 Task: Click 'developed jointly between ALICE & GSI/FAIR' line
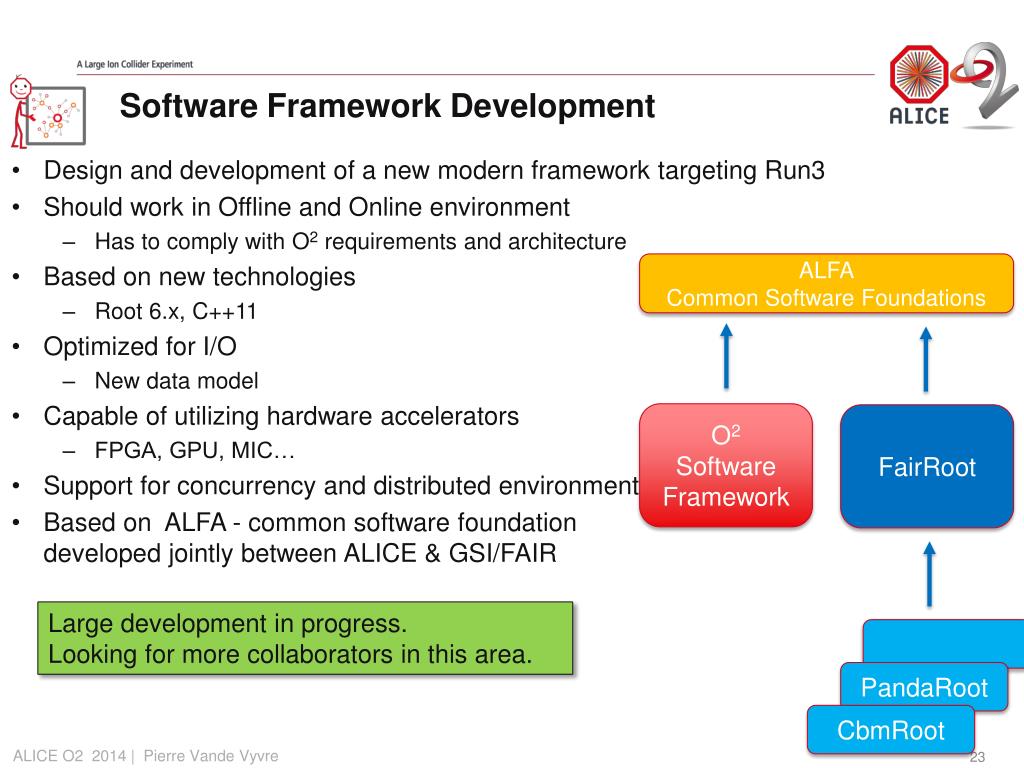click(x=300, y=554)
